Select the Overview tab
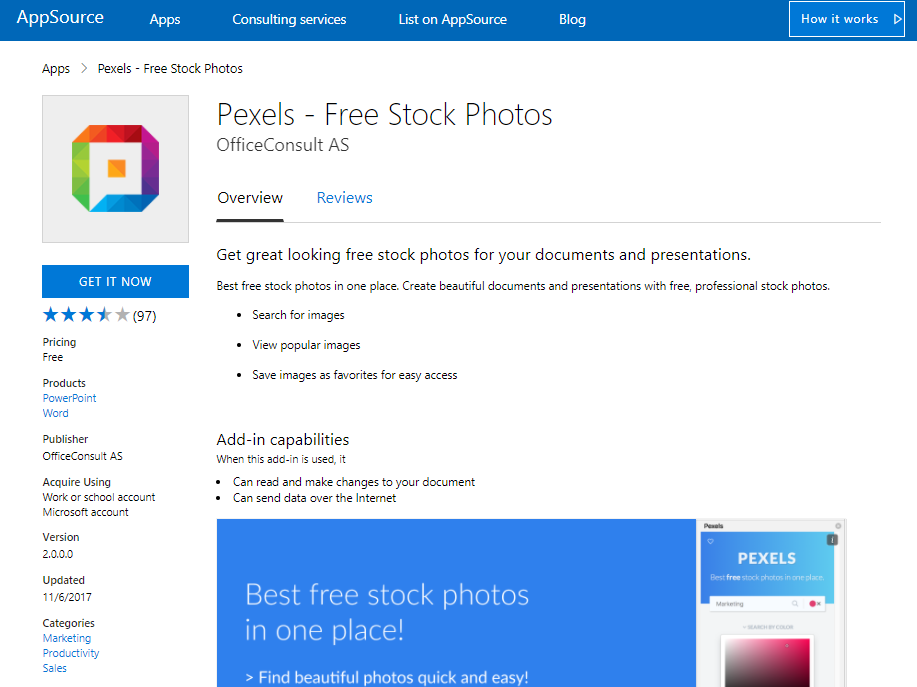This screenshot has height=687, width=917. (250, 198)
